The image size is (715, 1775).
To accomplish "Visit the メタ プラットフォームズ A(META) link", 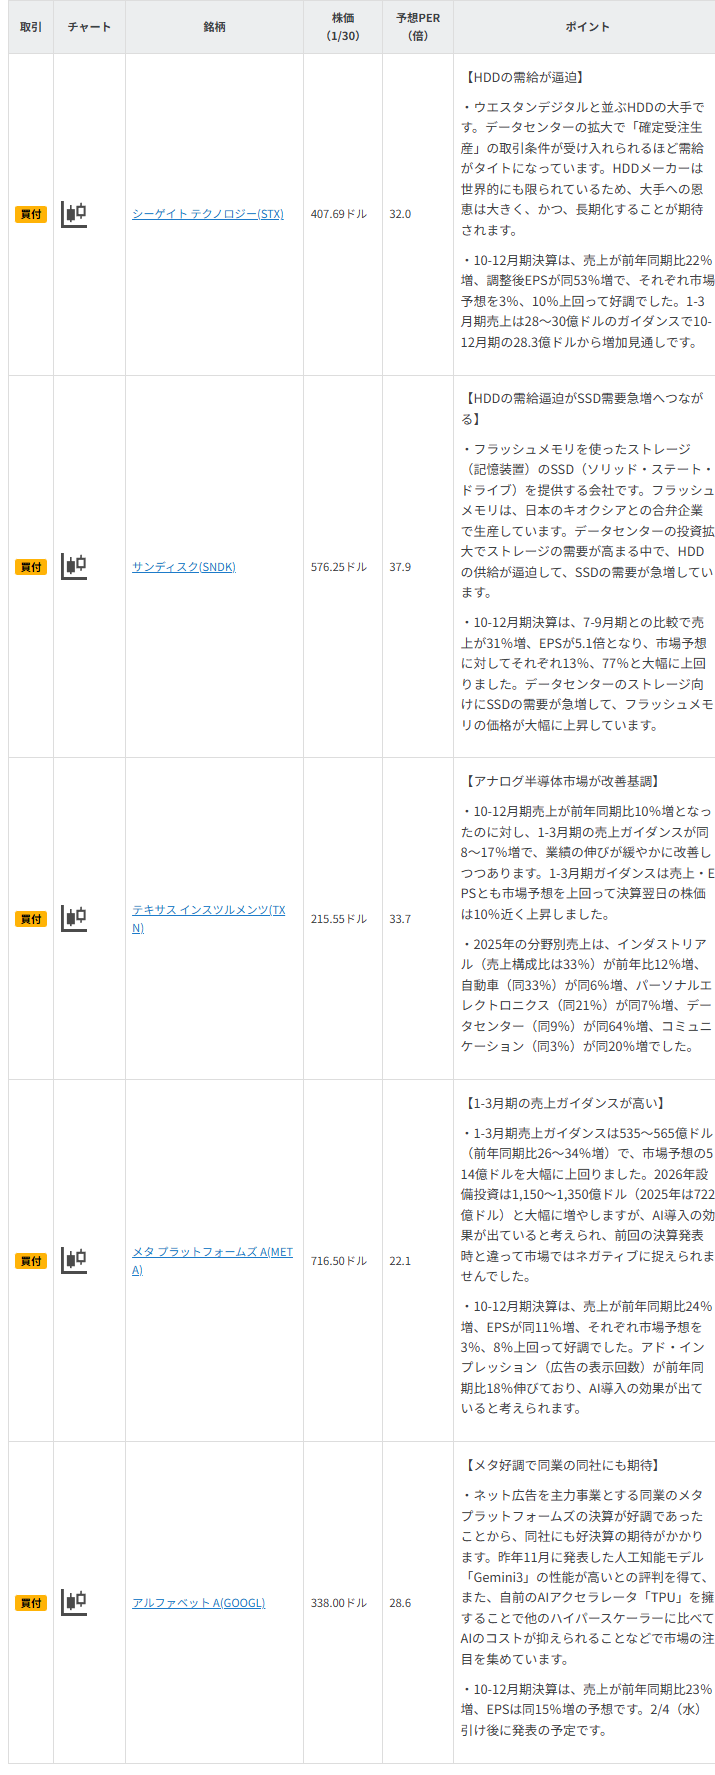I will [212, 1252].
